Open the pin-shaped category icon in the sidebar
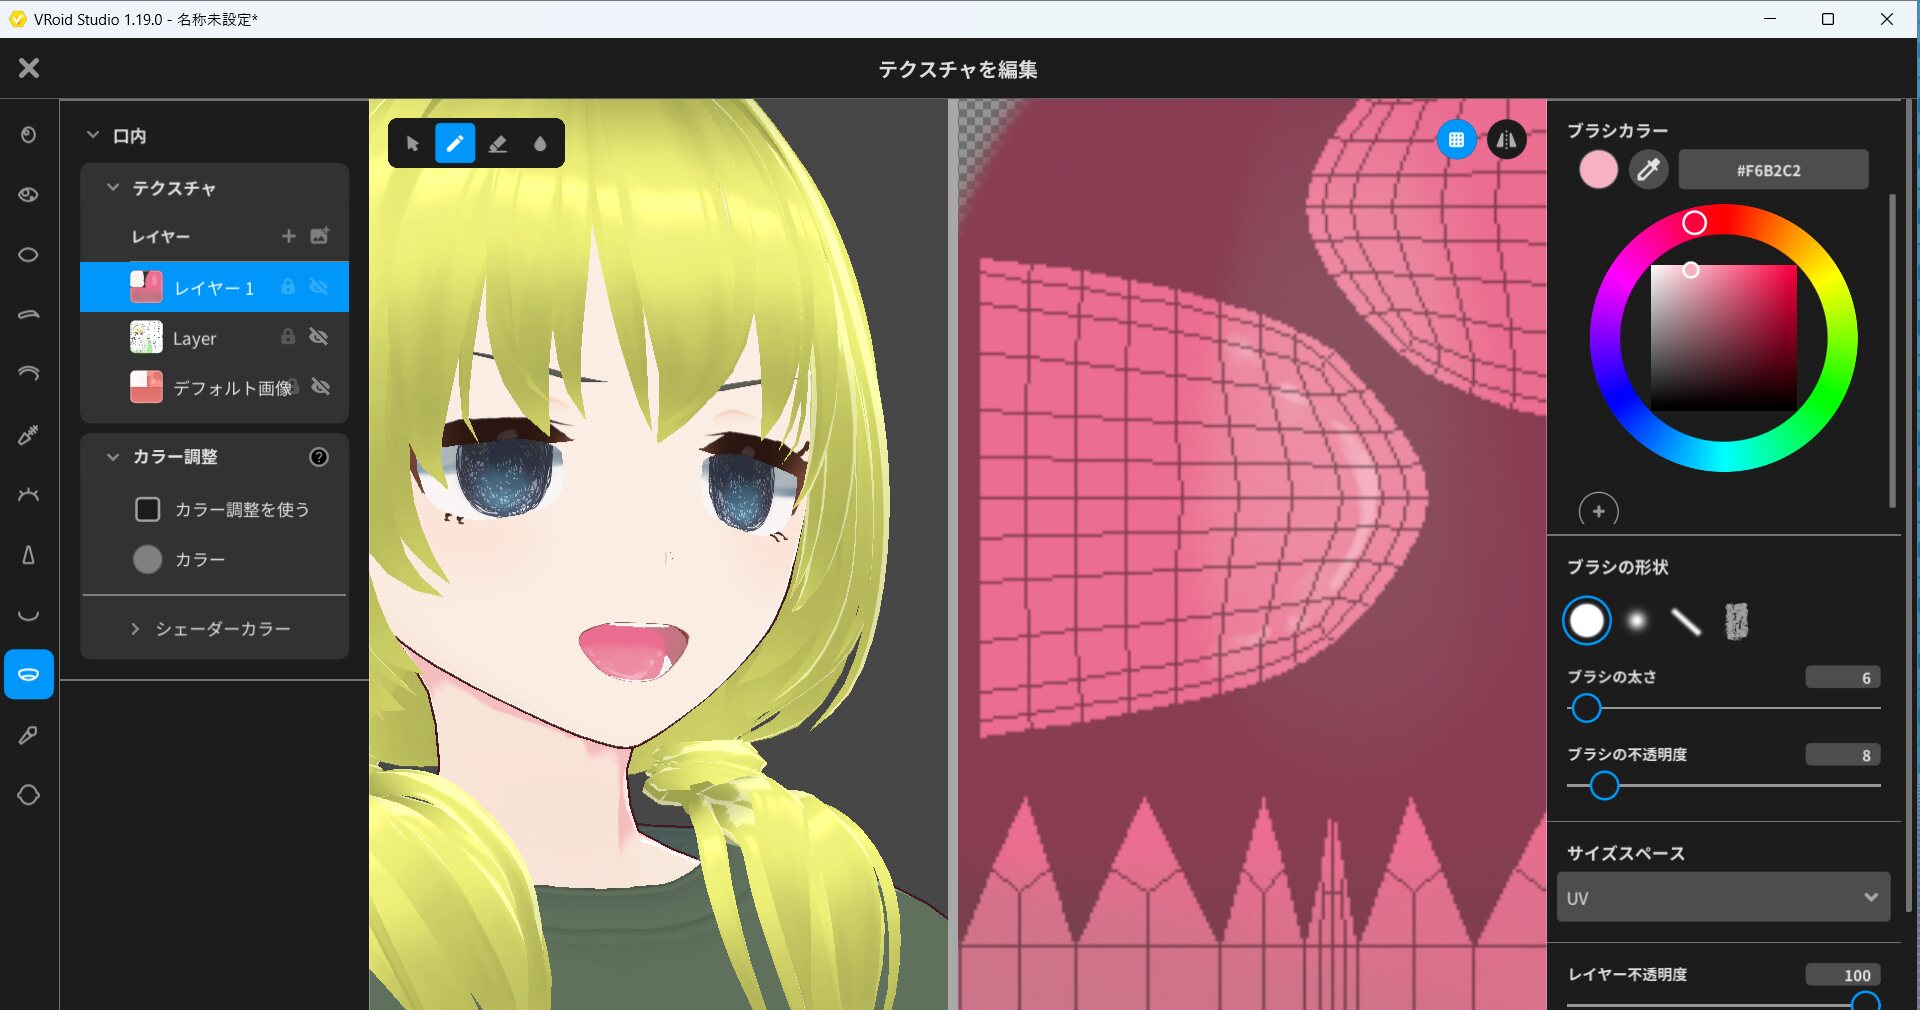The width and height of the screenshot is (1920, 1010). 29,735
